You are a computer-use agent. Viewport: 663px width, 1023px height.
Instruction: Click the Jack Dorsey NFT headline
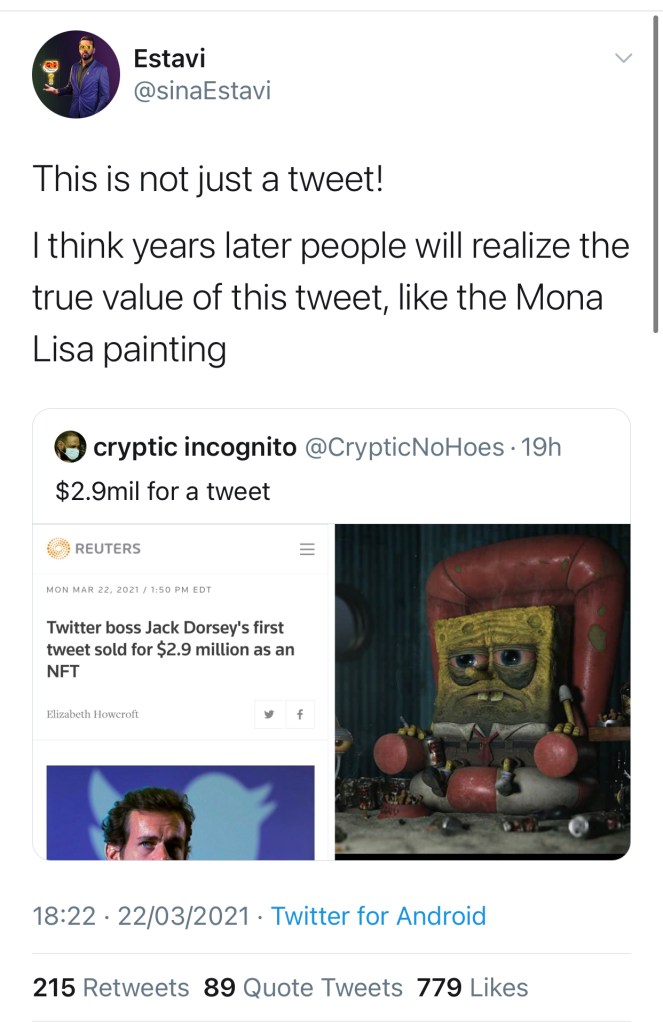point(171,650)
